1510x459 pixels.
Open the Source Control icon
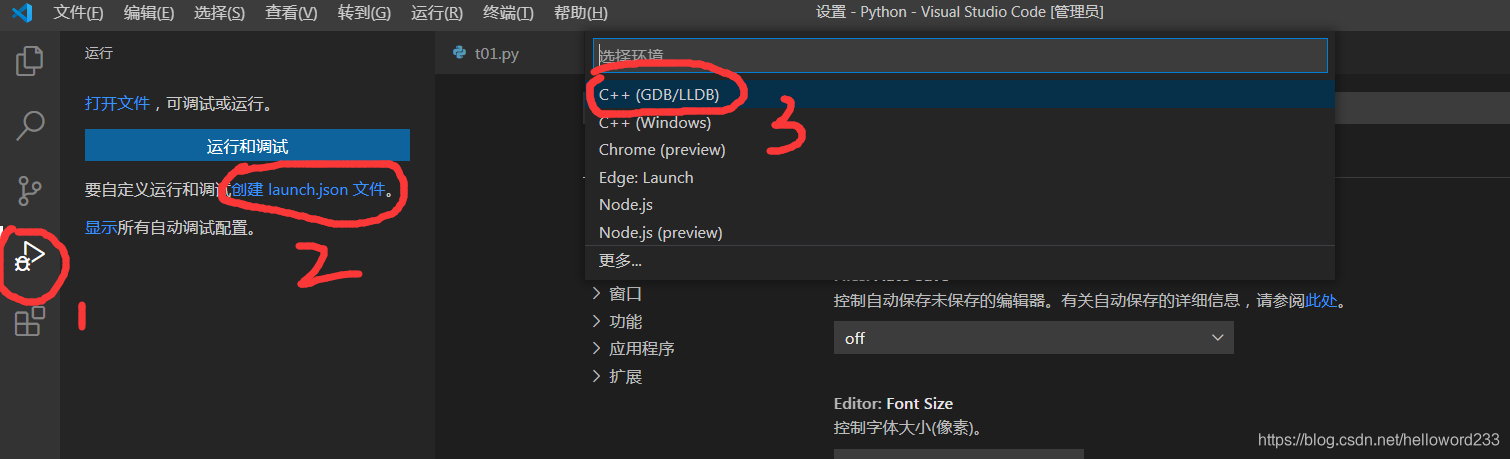(x=30, y=190)
